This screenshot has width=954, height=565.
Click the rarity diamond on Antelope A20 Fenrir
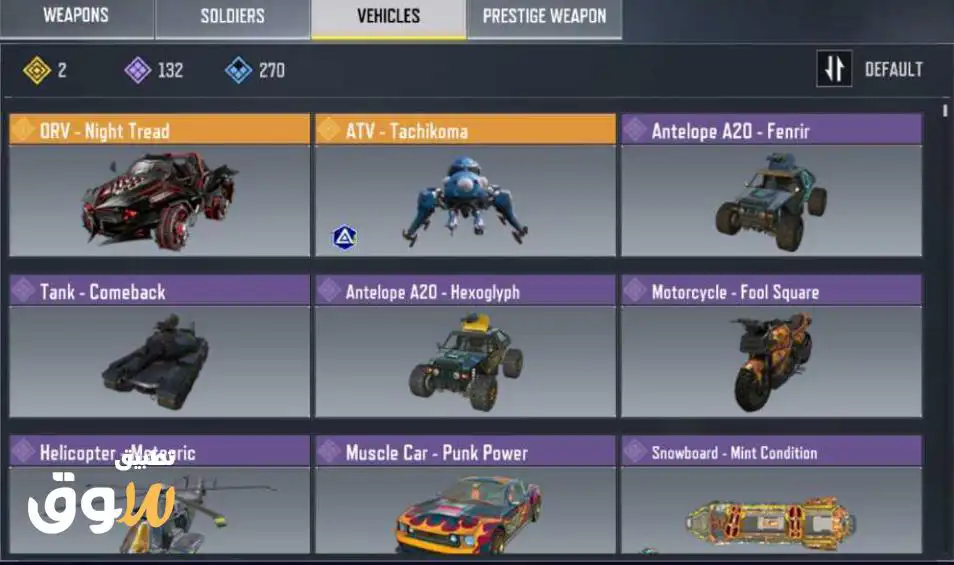[x=635, y=130]
